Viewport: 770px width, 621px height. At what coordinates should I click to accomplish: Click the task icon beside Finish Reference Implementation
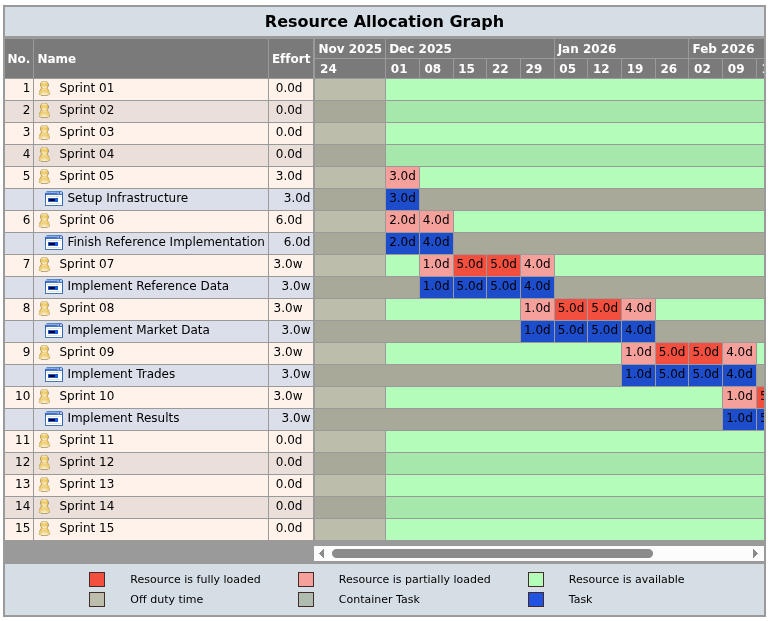click(x=54, y=243)
